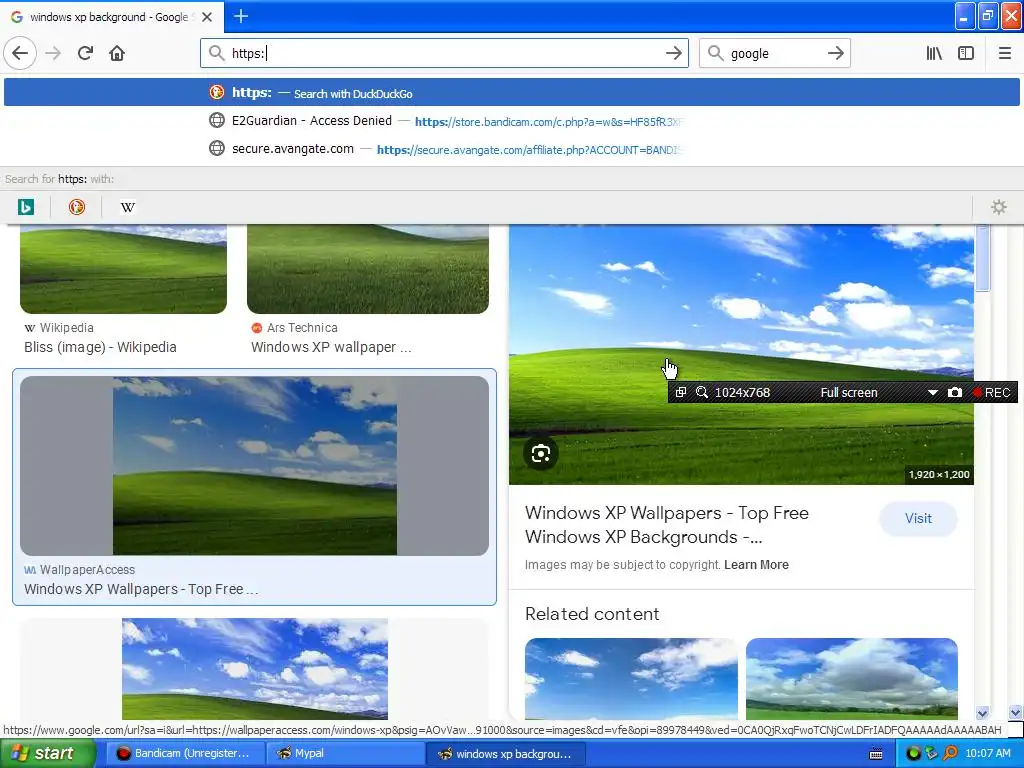Open the Library bookmarks icon
This screenshot has width=1024, height=768.
934,53
